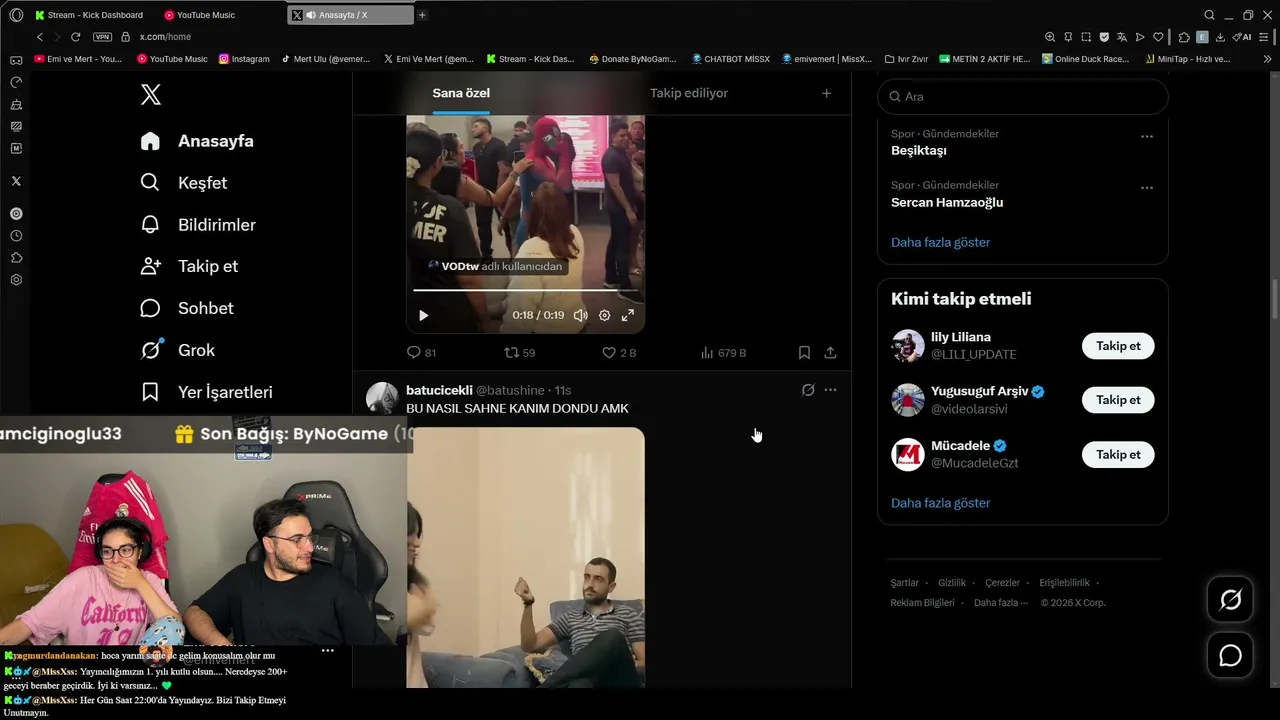
Task: Open Anasayfa in the X navigation
Action: tap(197, 141)
